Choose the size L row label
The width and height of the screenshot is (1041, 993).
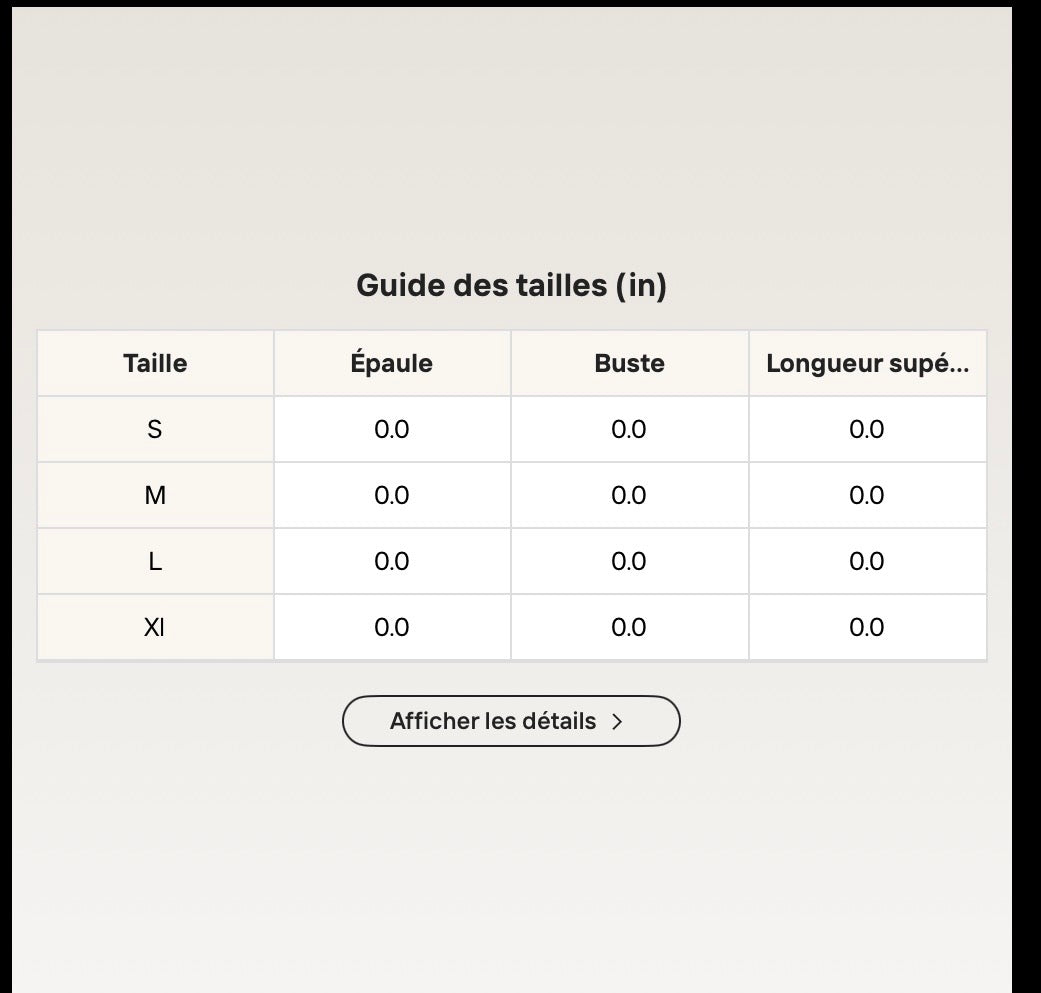[155, 561]
